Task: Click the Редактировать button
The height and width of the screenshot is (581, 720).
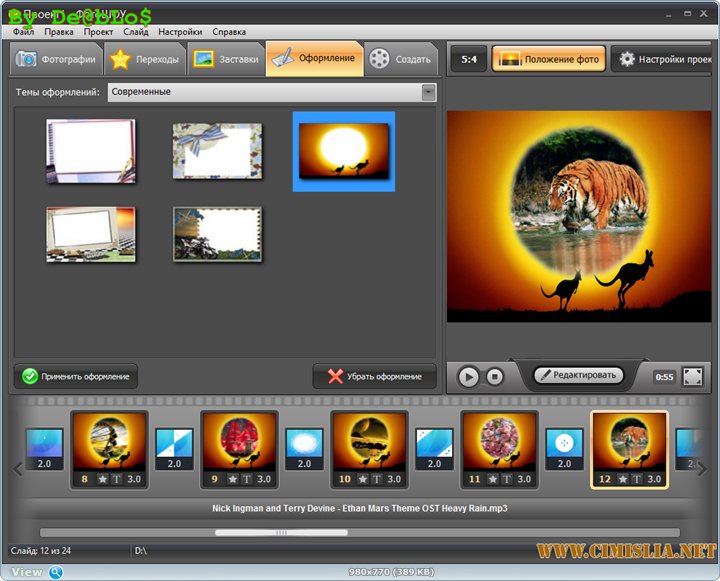Action: point(578,375)
